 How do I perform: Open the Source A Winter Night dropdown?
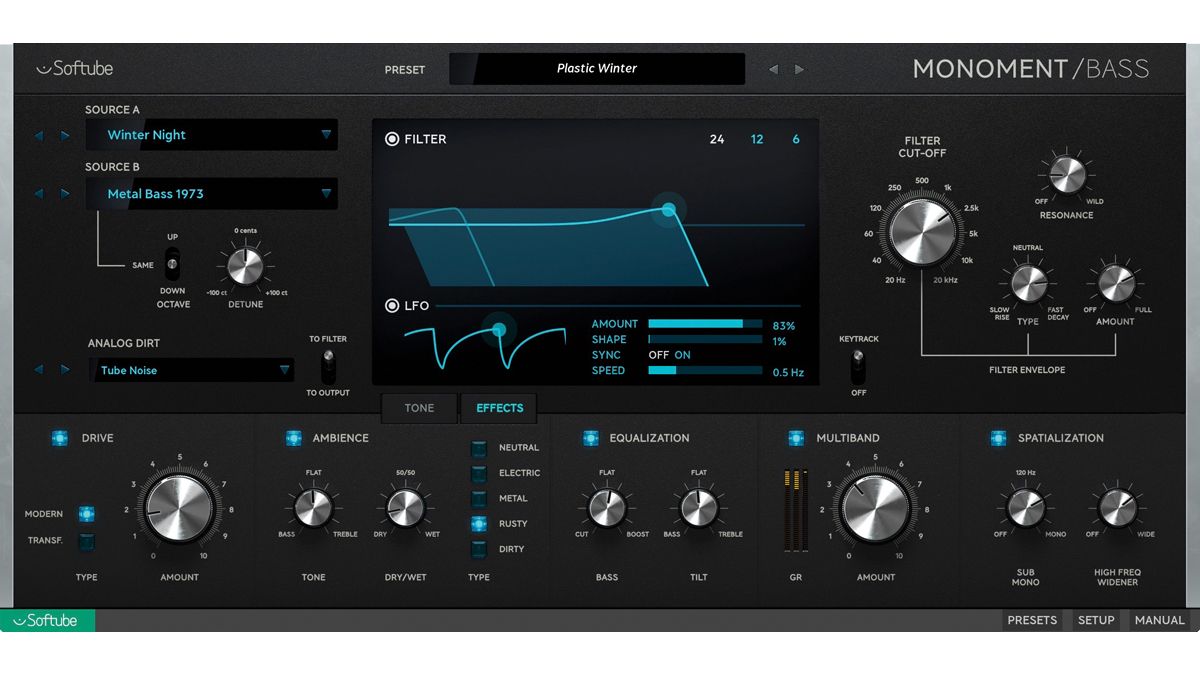[211, 135]
